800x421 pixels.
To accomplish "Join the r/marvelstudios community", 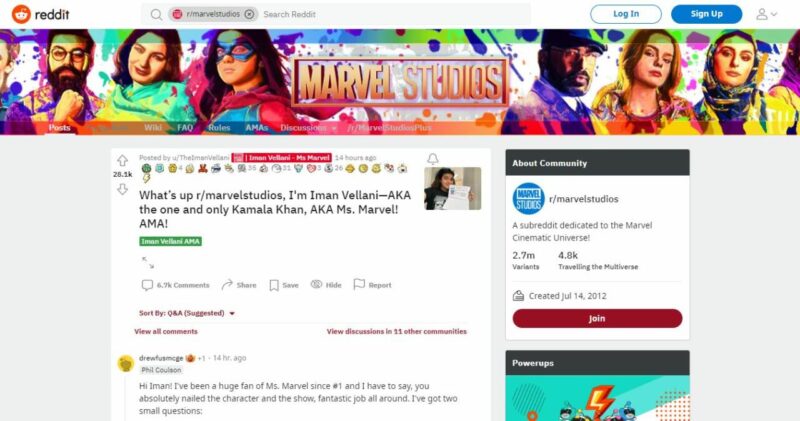I will click(x=597, y=318).
